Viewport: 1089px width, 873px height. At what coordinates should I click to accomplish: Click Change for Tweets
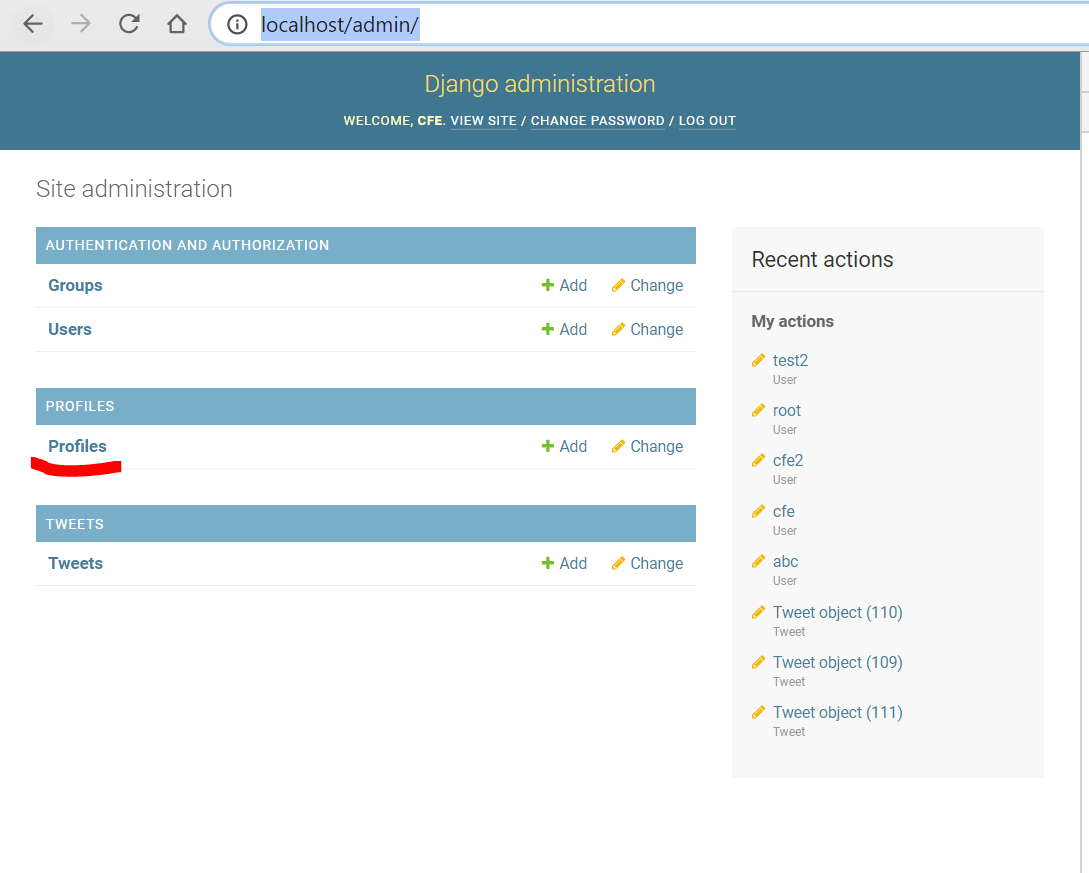(647, 563)
